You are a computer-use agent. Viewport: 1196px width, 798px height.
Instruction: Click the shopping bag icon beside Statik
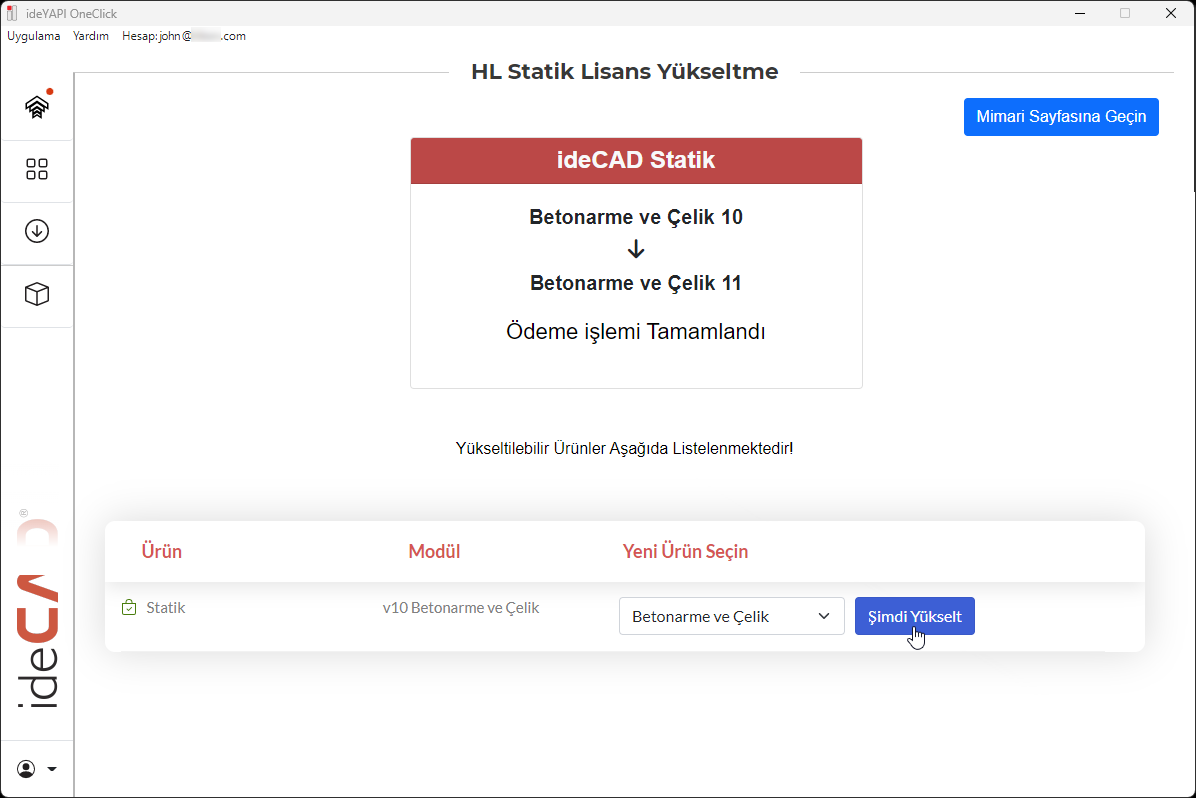click(x=129, y=607)
